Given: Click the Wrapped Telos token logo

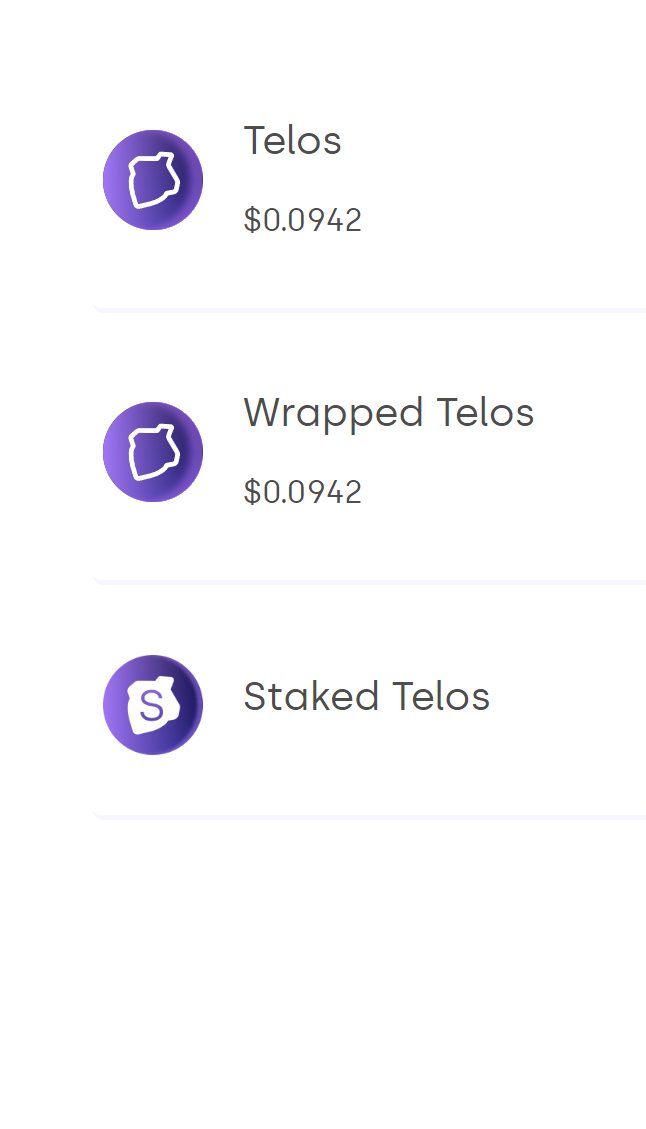Looking at the screenshot, I should click(153, 452).
